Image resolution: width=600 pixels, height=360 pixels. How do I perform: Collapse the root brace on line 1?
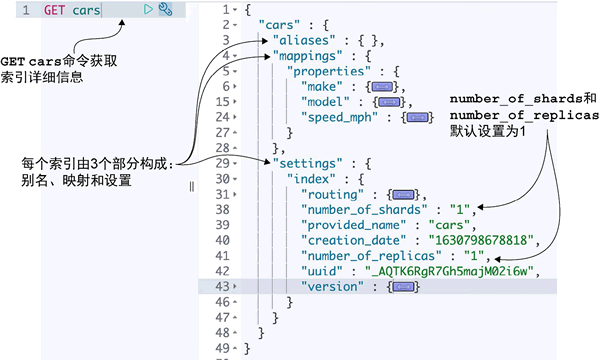pyautogui.click(x=235, y=10)
